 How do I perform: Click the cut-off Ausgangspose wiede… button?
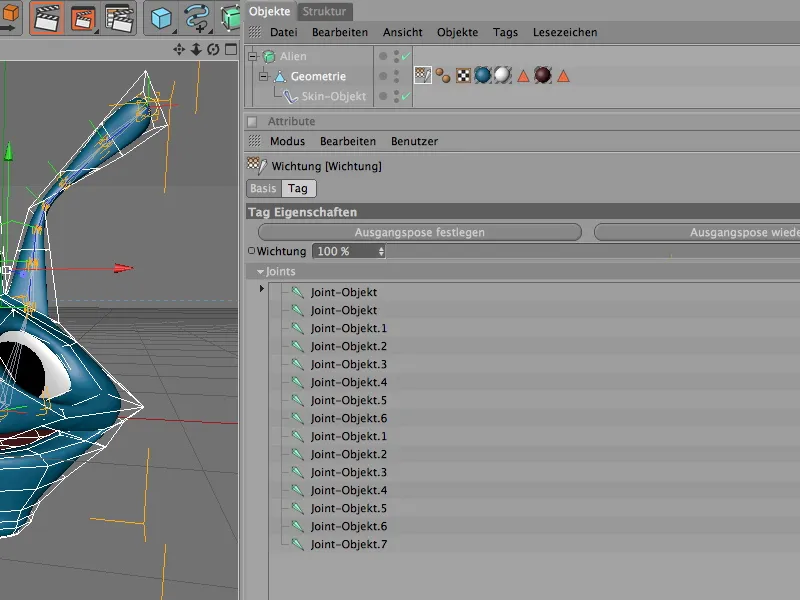coord(697,232)
